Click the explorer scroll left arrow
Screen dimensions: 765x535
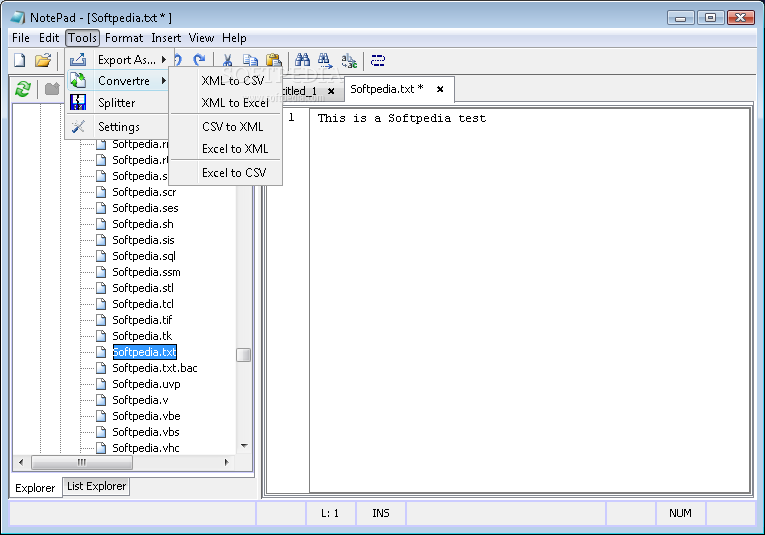point(20,462)
